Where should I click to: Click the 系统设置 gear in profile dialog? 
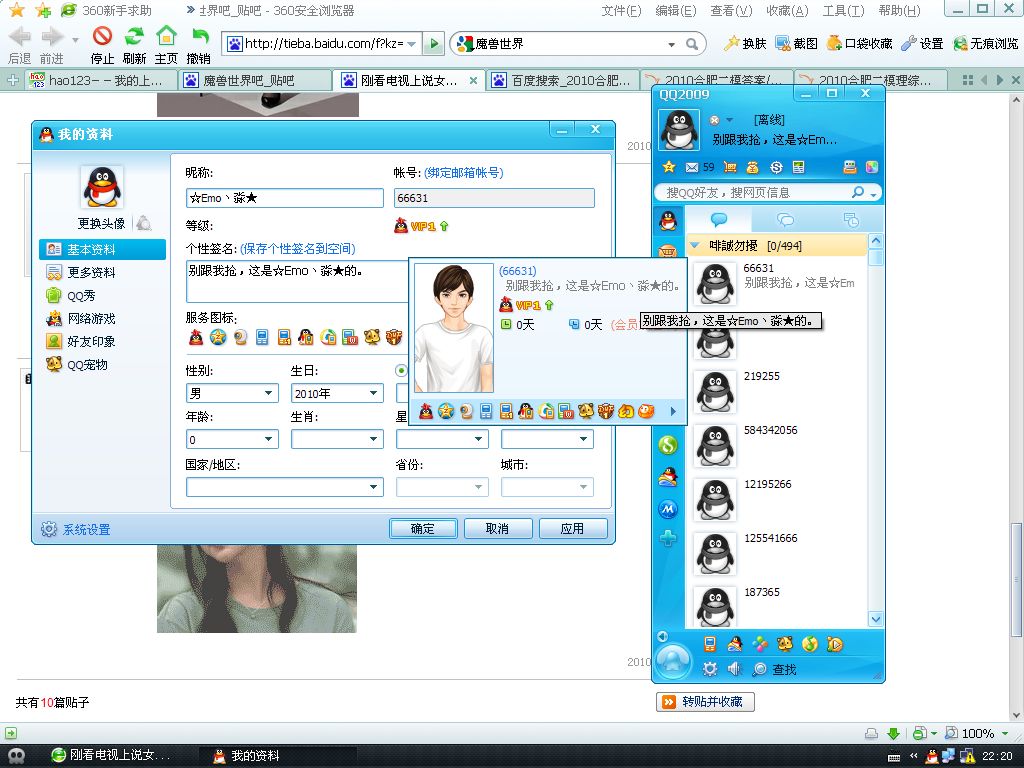point(49,529)
